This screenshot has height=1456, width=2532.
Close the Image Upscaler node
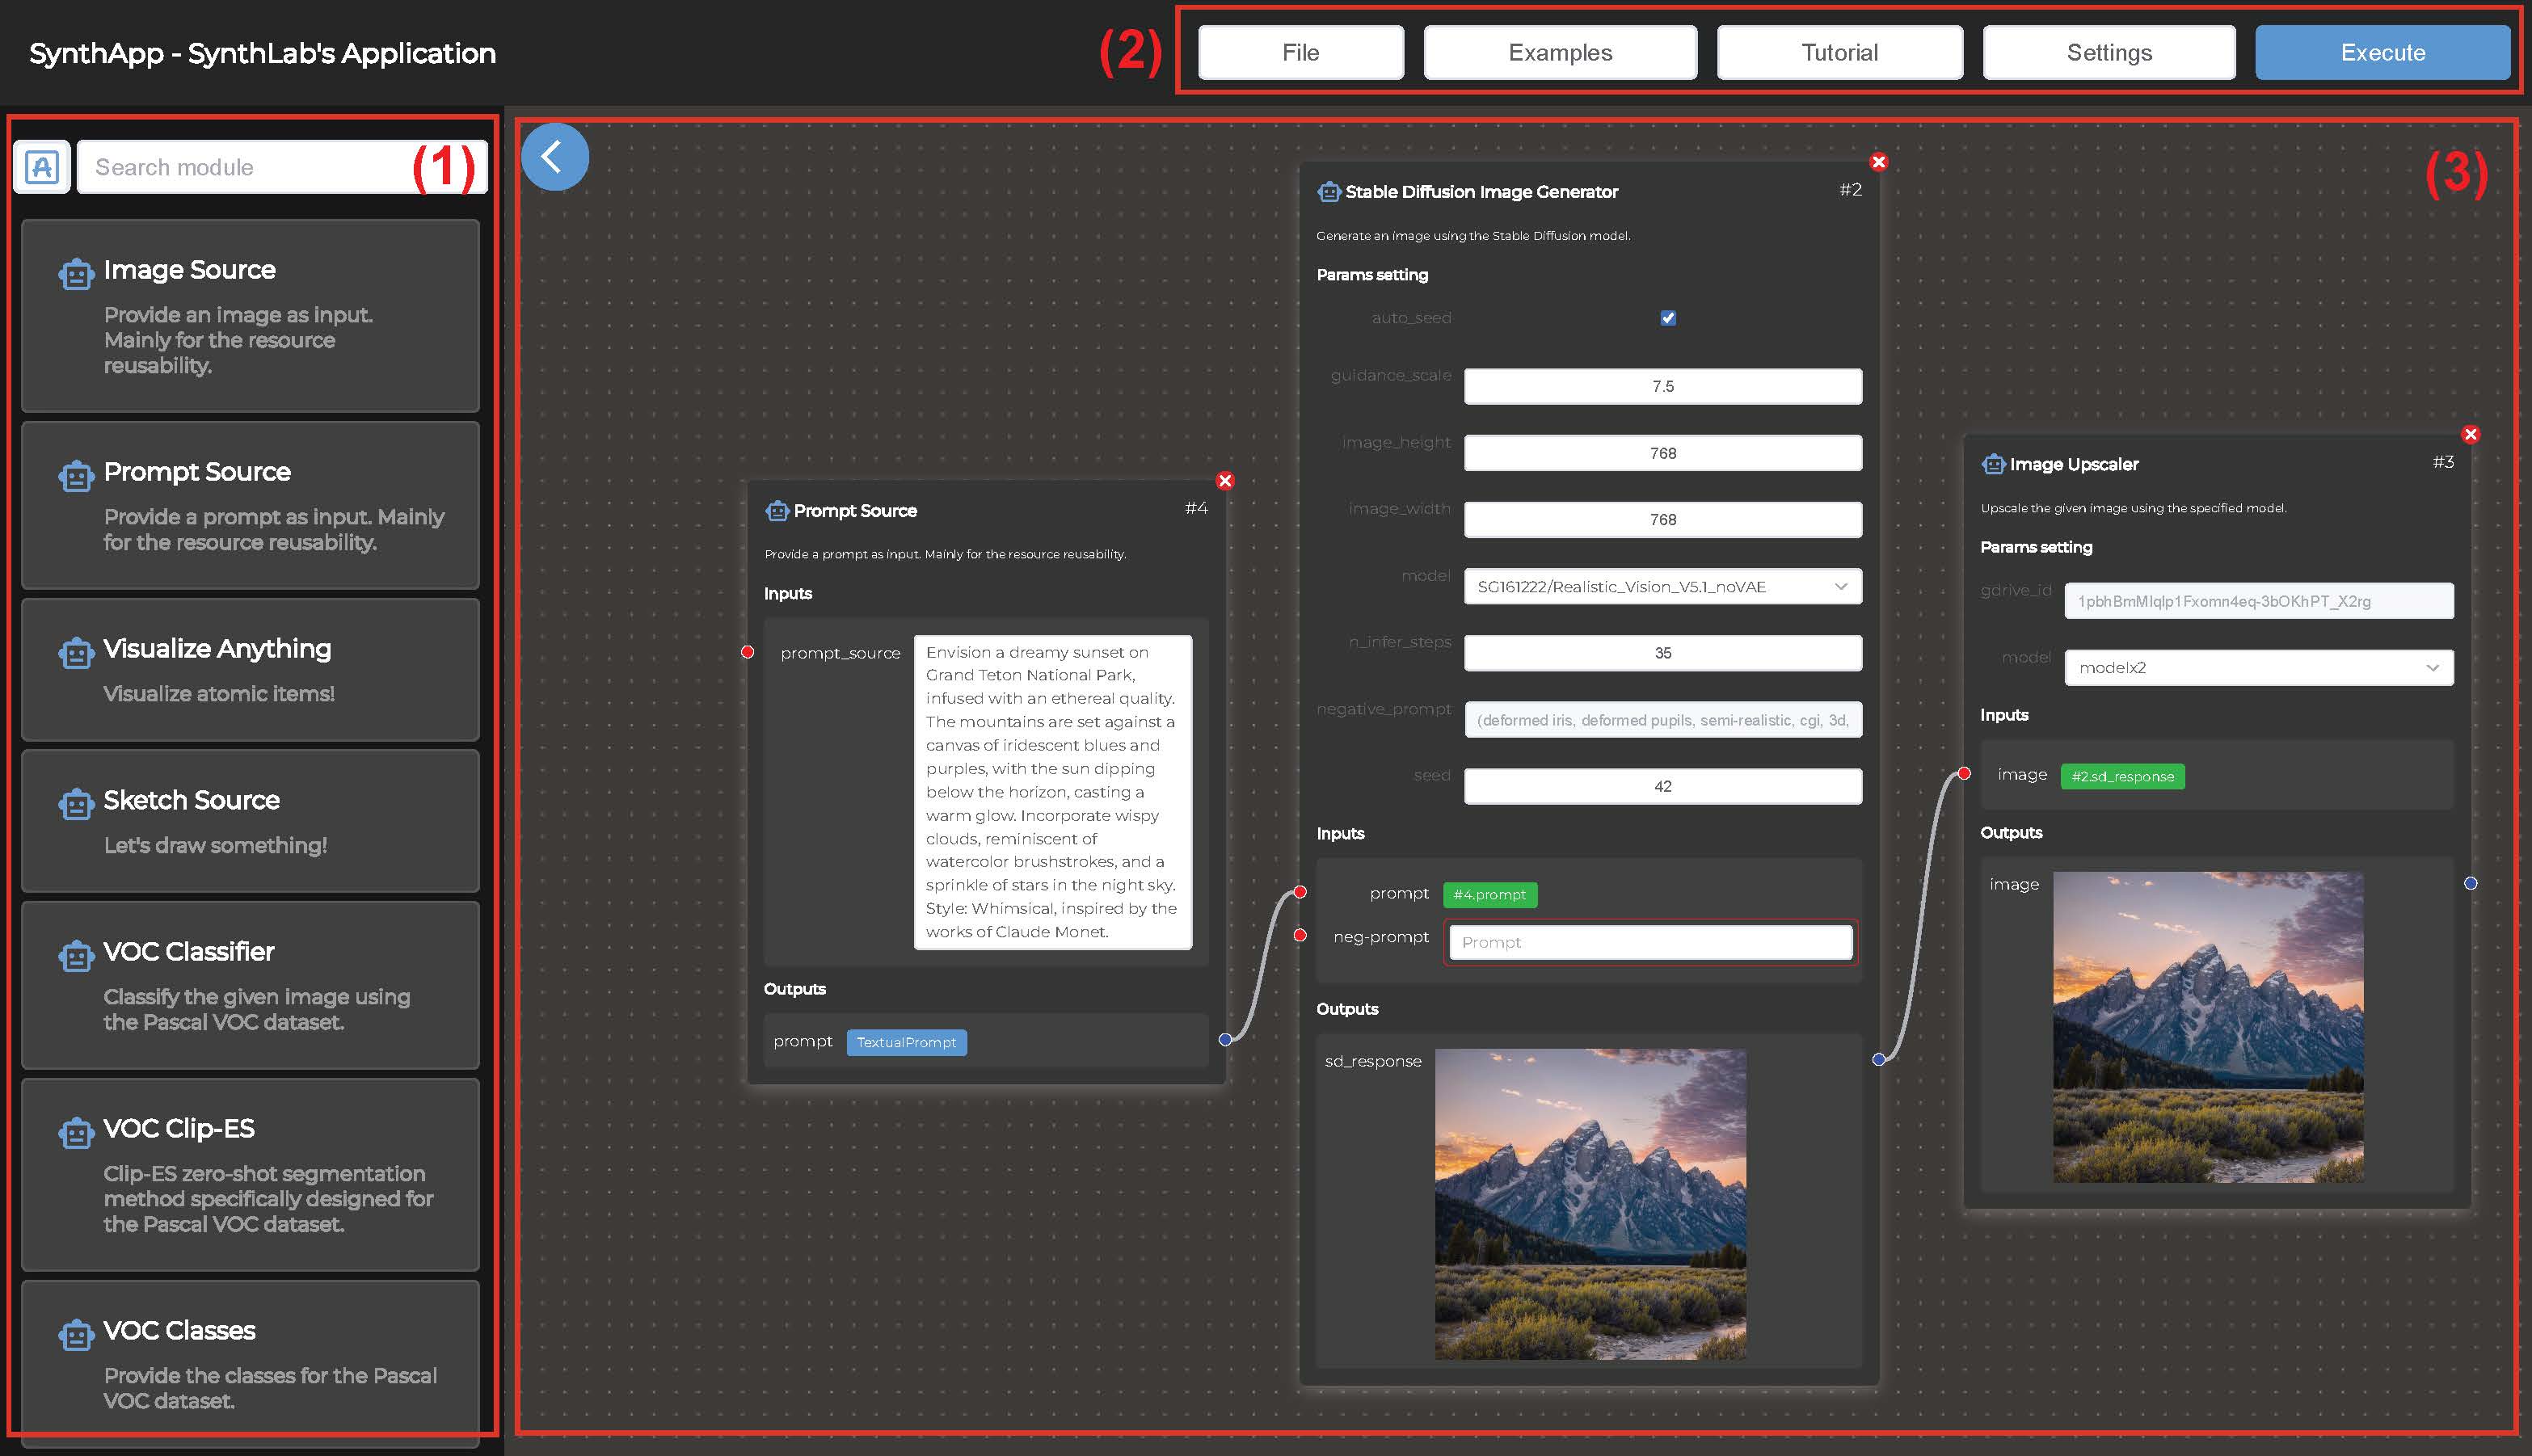(2471, 434)
